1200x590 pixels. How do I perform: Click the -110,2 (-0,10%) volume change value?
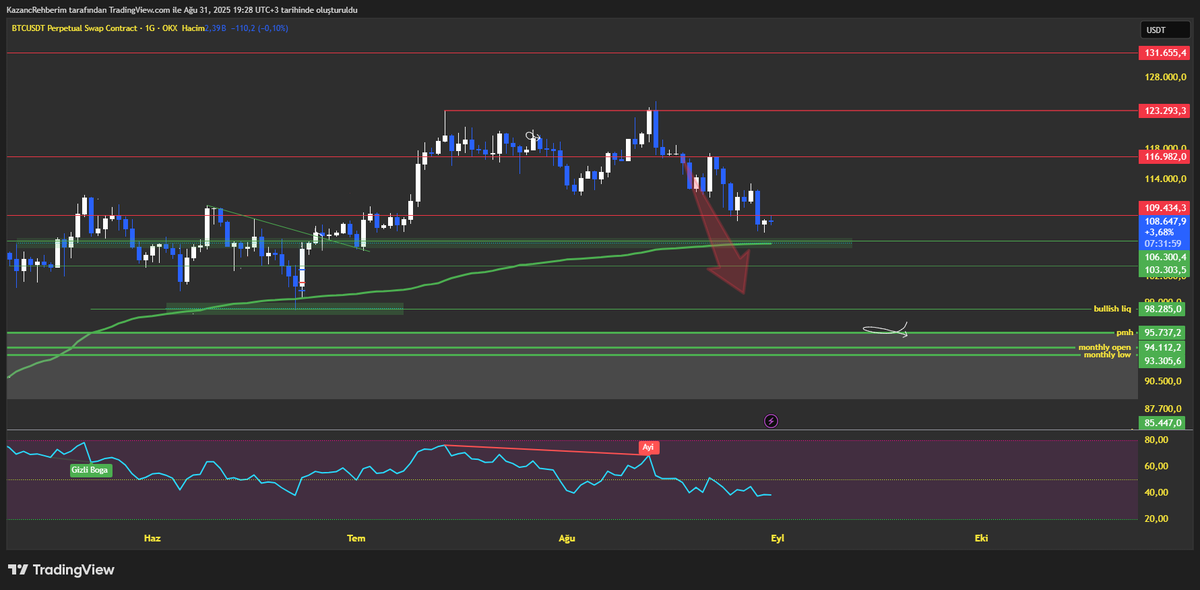pos(259,28)
